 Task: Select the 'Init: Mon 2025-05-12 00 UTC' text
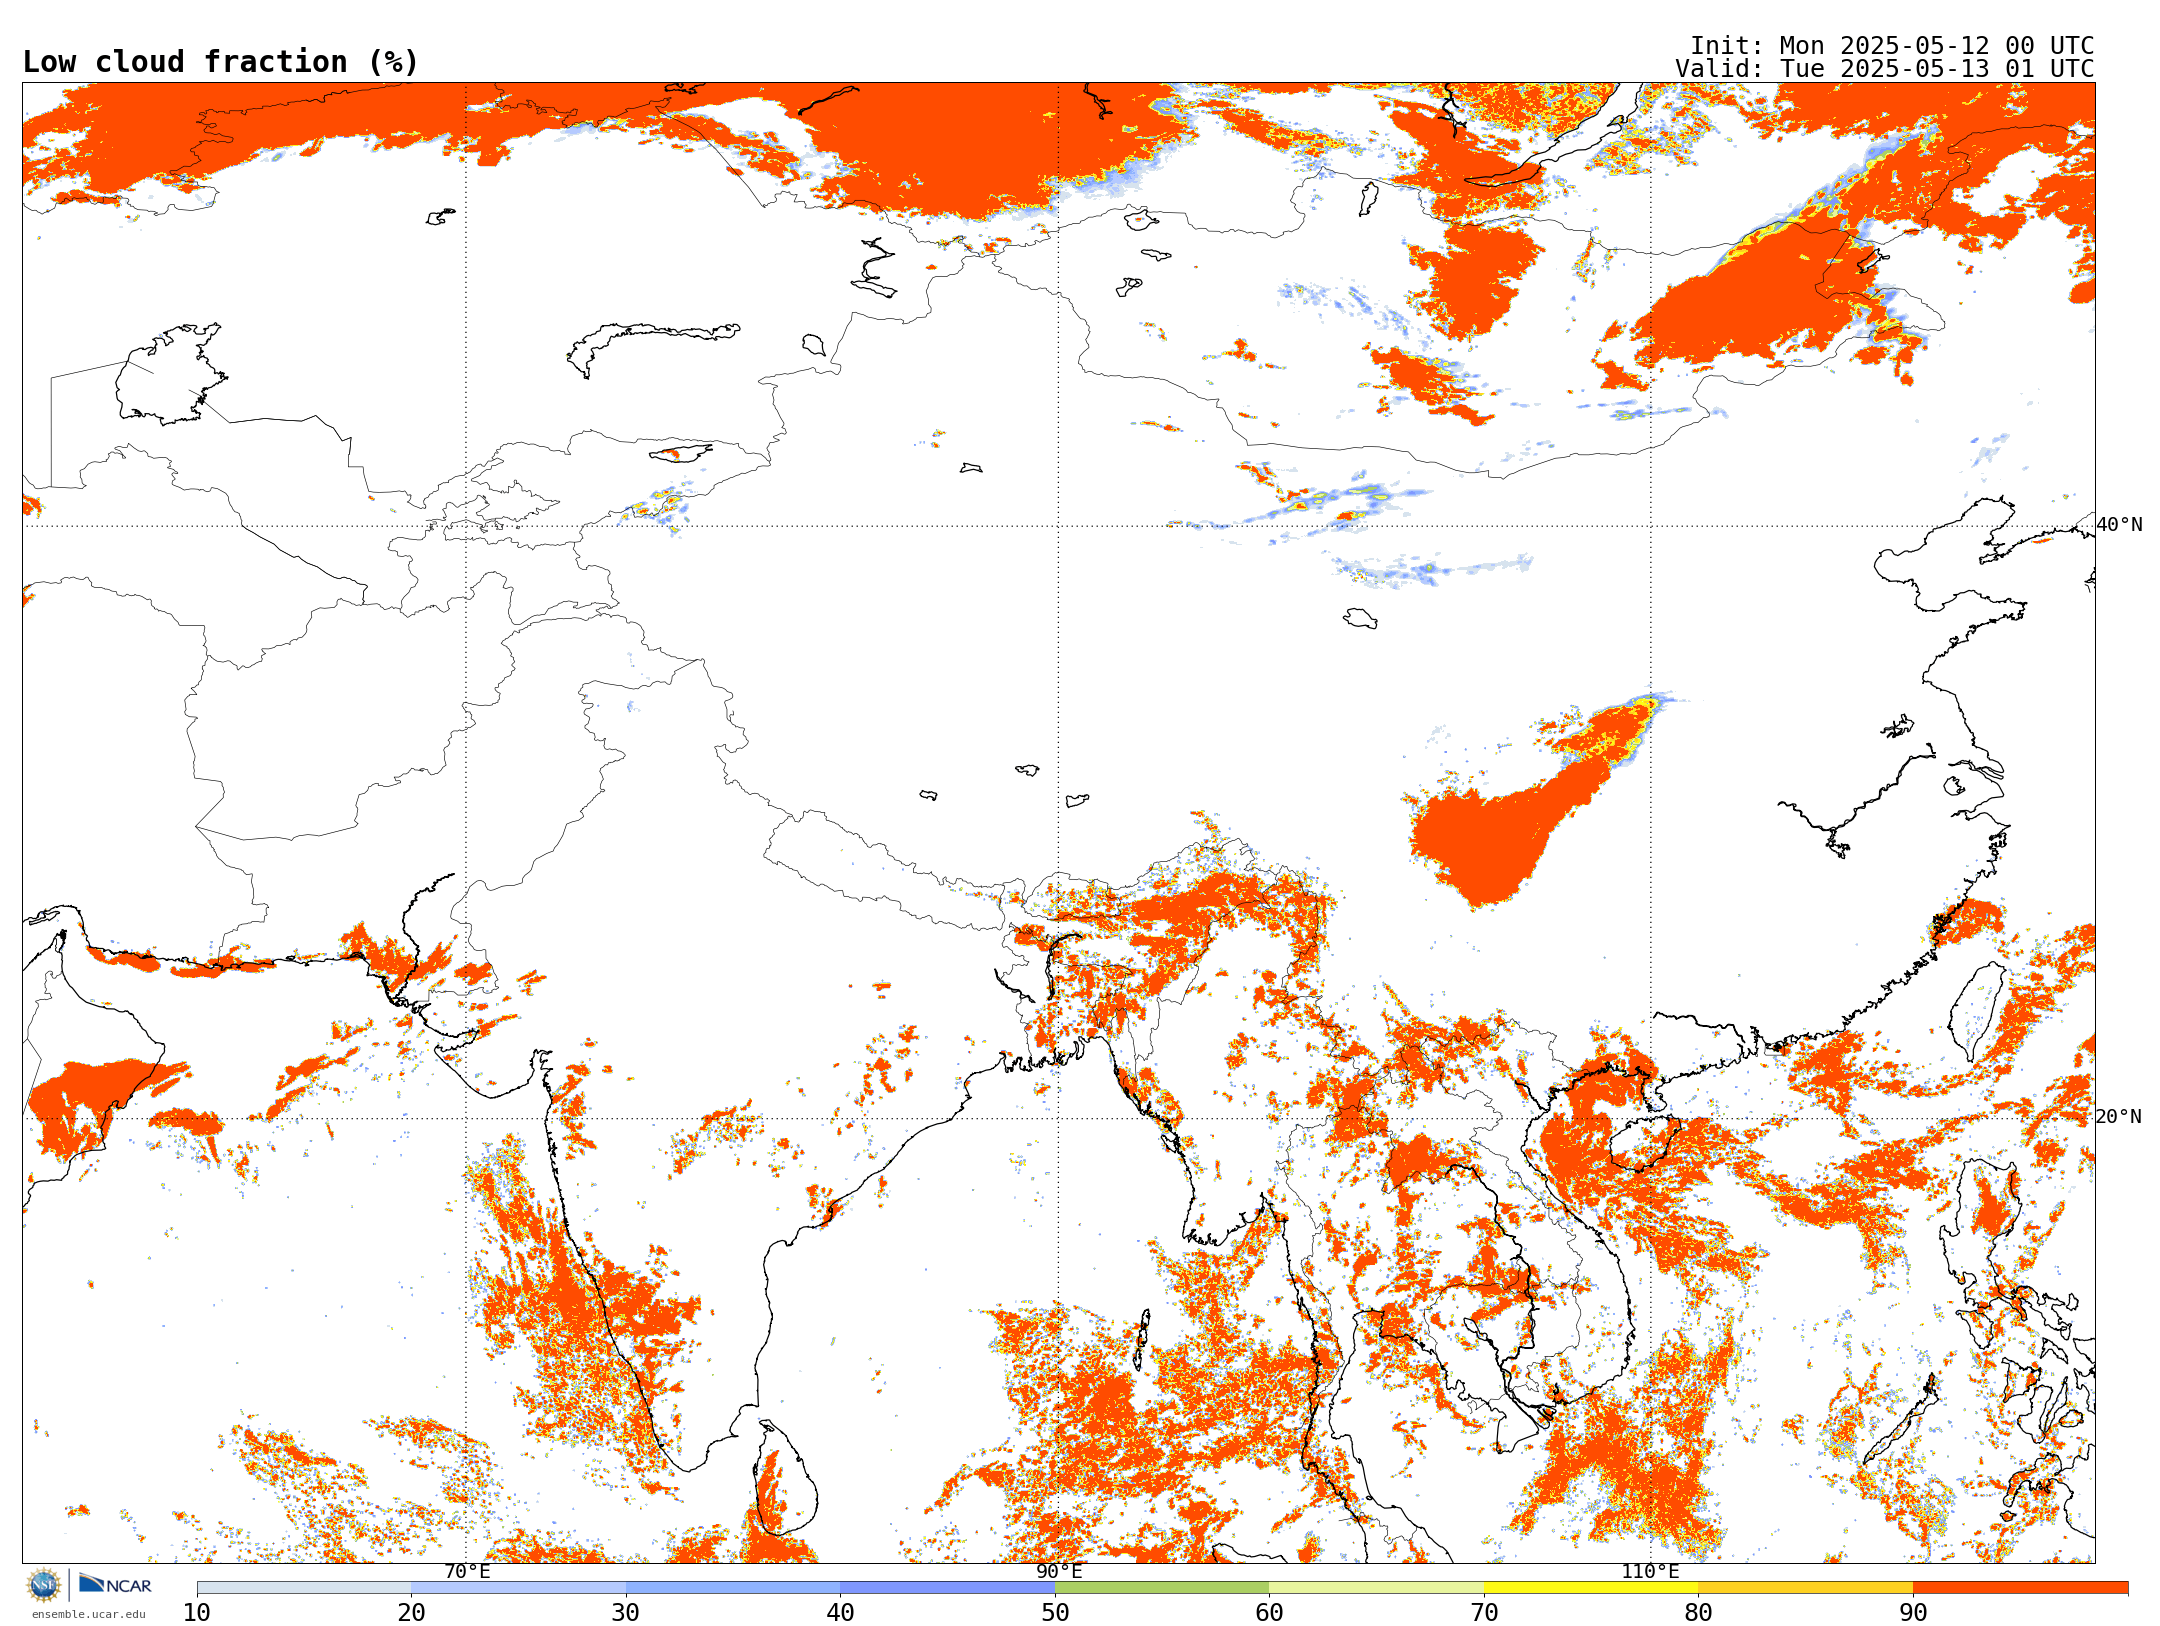(x=1892, y=46)
